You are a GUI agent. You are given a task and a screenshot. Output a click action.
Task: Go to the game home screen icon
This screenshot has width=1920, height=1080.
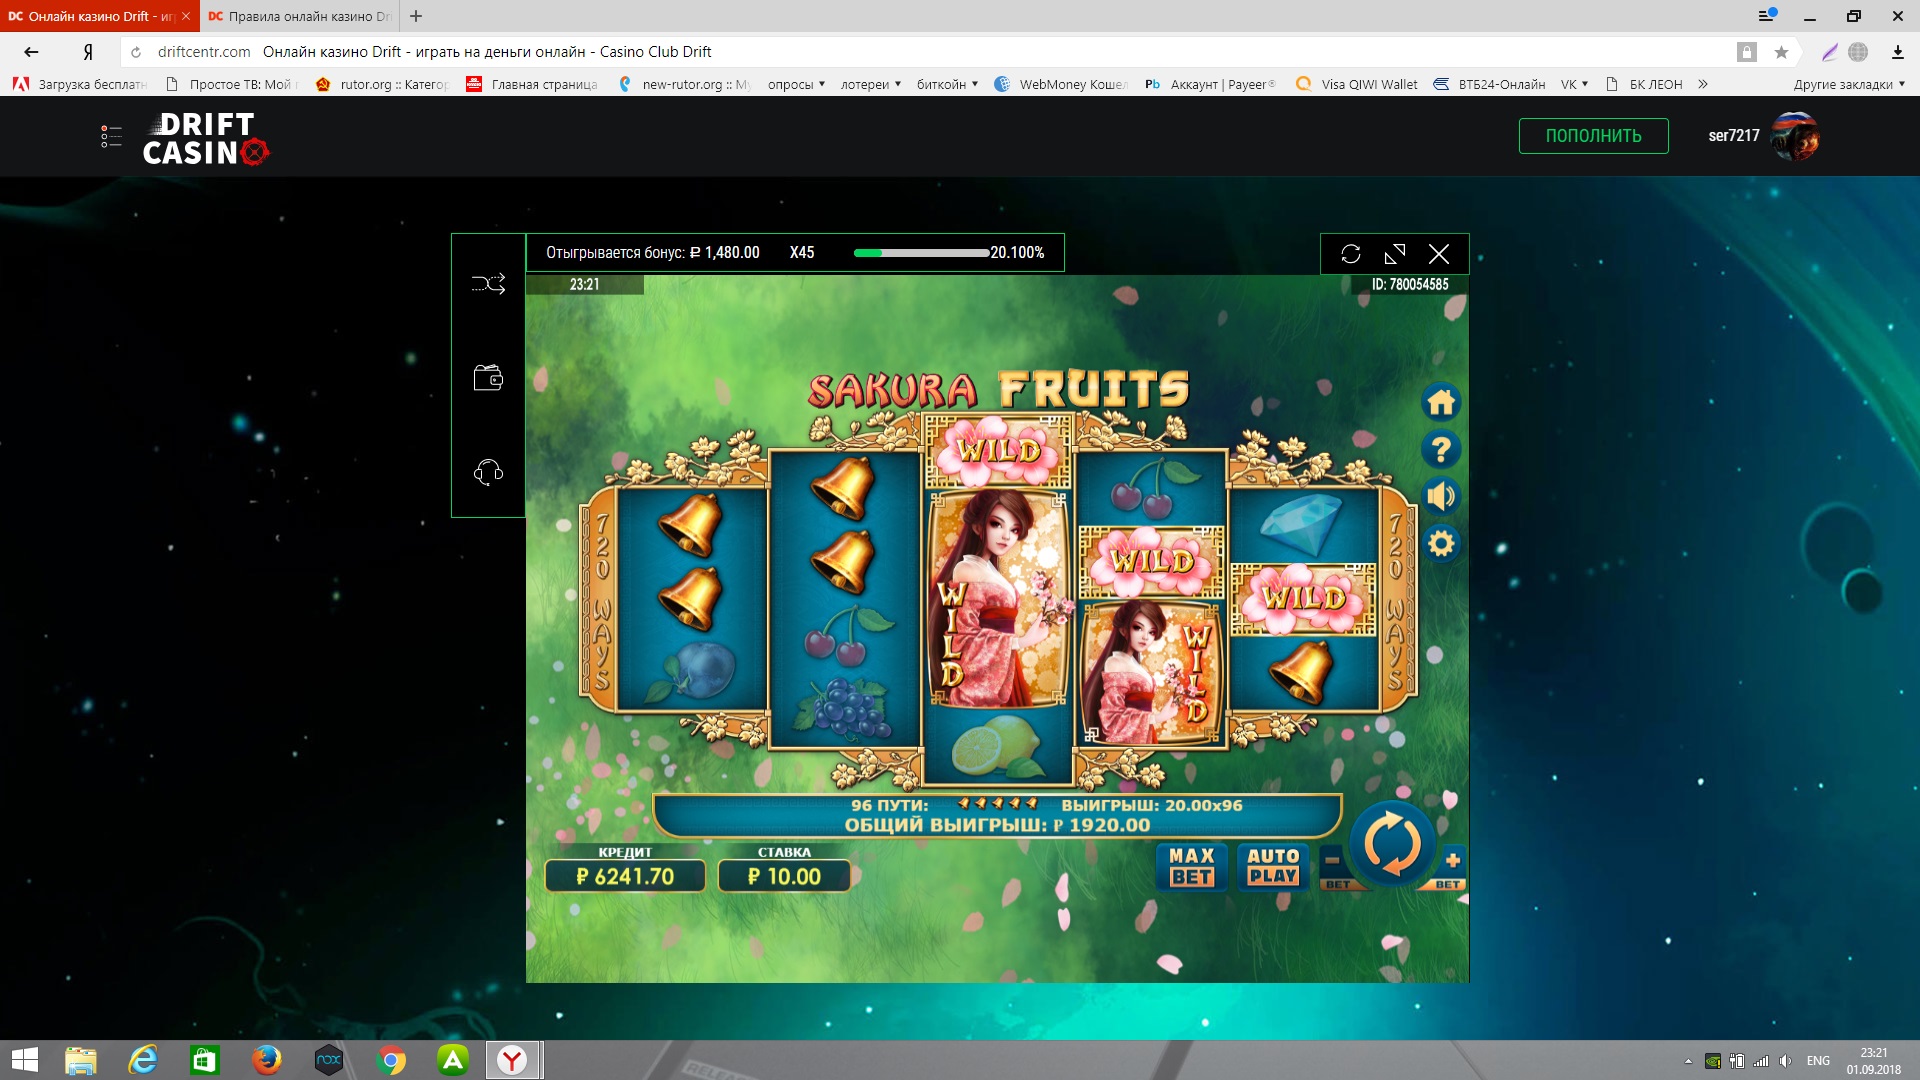coord(1441,403)
